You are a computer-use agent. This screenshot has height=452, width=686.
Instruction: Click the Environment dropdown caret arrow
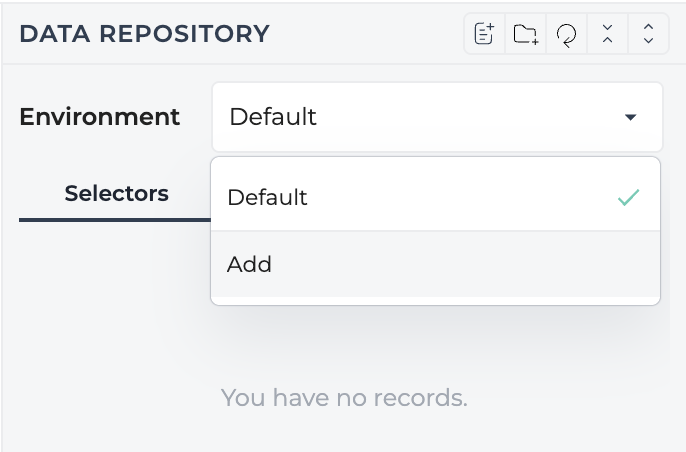pyautogui.click(x=630, y=117)
